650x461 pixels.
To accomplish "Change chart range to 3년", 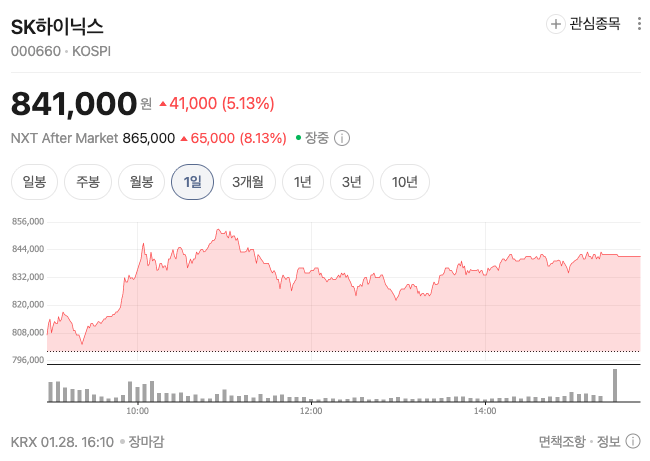I will 351,182.
